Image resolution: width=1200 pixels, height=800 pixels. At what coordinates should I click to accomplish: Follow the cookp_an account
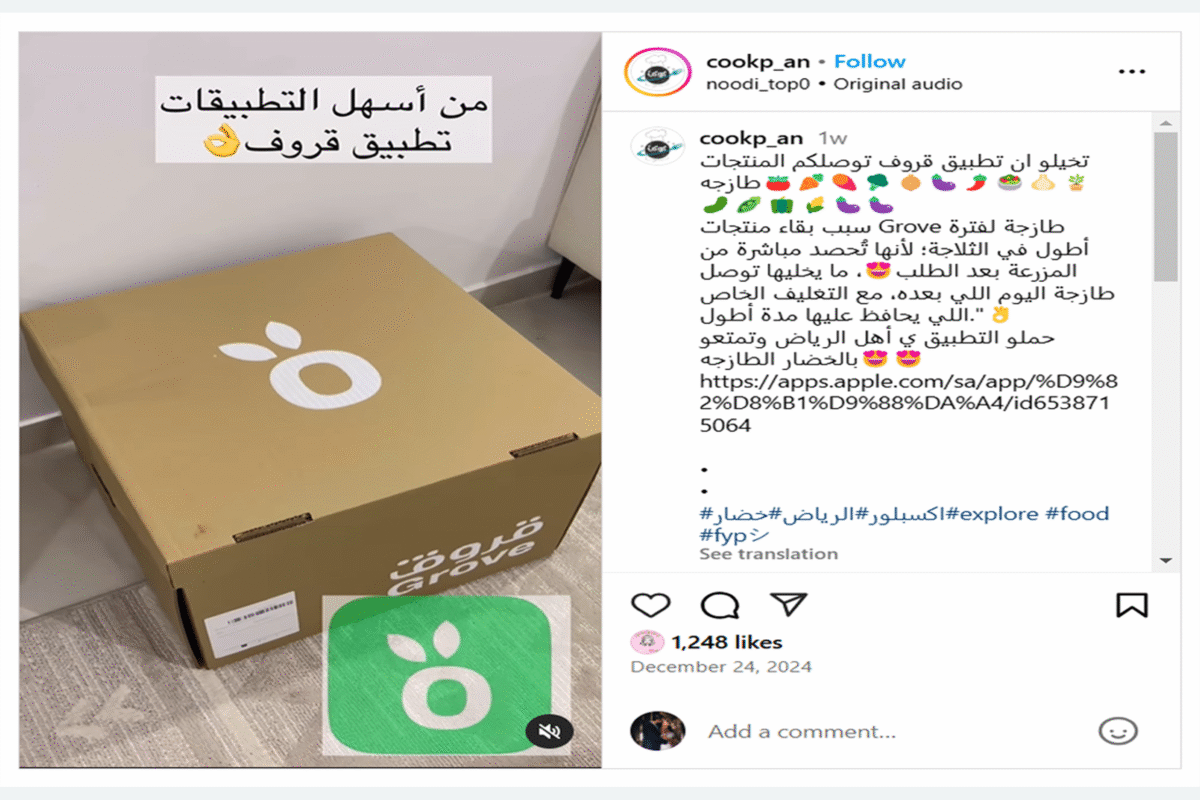(x=870, y=61)
